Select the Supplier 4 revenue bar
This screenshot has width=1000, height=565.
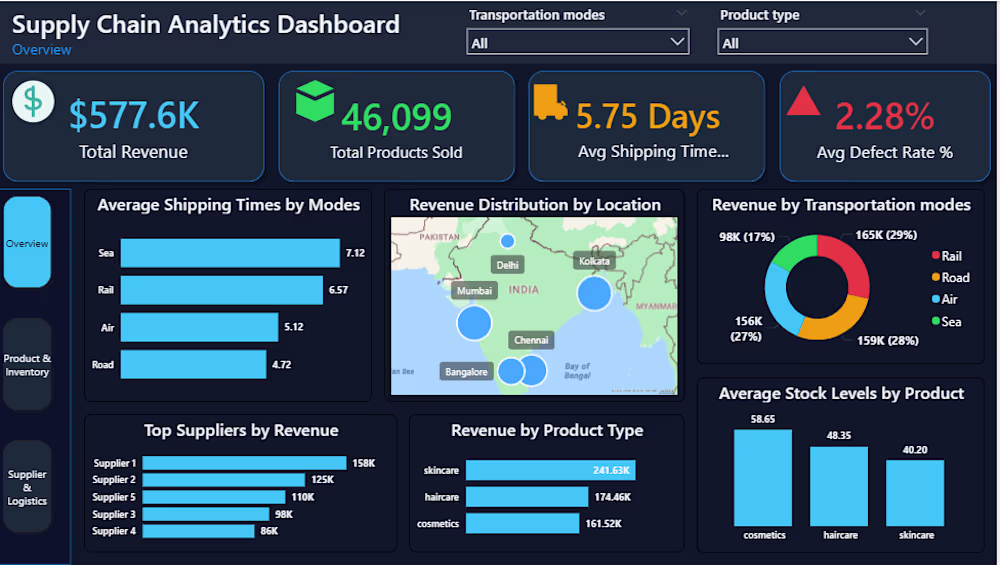(x=198, y=531)
